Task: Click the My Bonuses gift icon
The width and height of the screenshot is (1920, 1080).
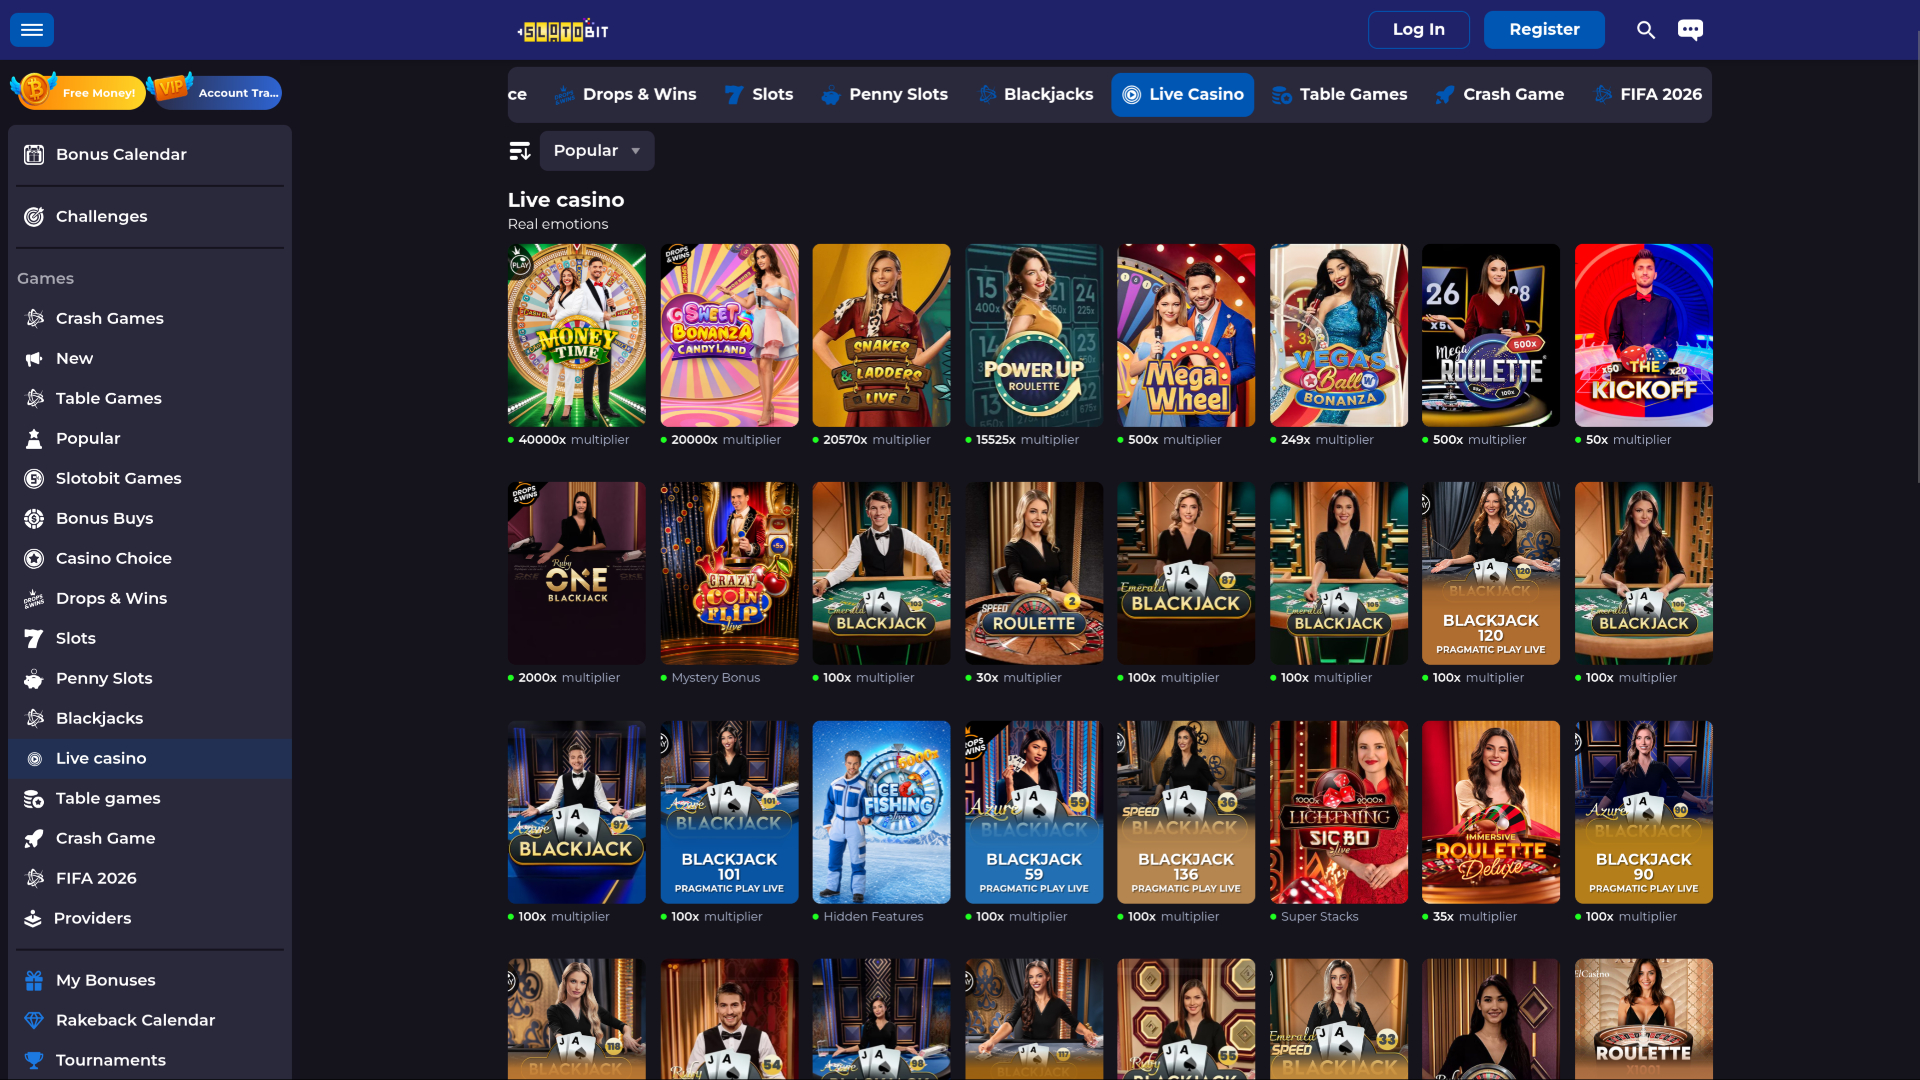Action: (34, 980)
